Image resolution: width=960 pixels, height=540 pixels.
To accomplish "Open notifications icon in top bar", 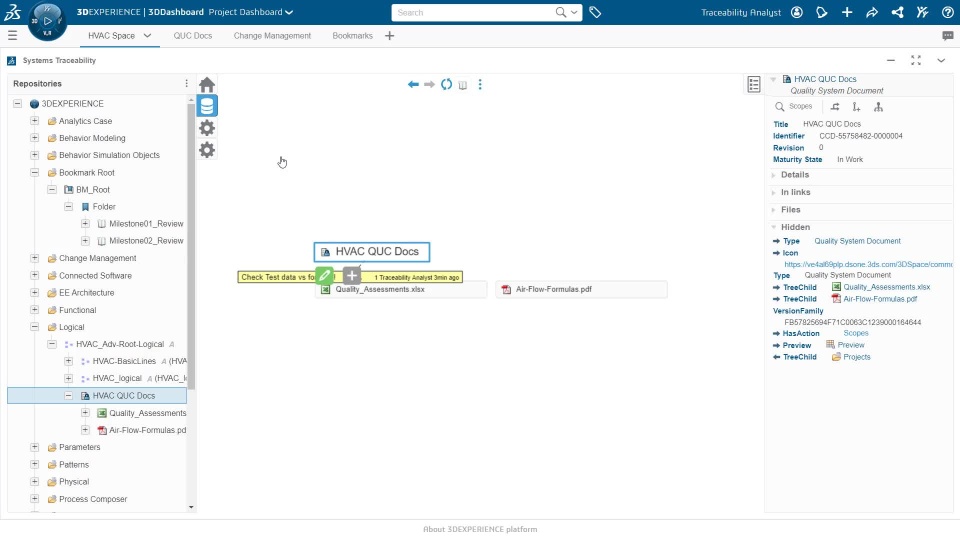I will tap(822, 12).
